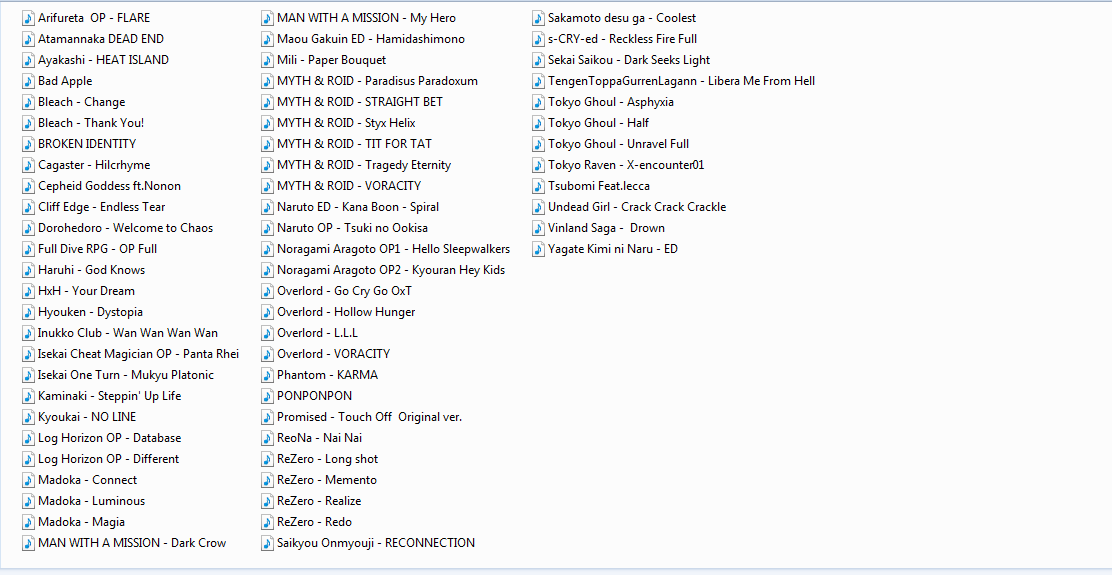The image size is (1112, 575).
Task: Select Cepheid Goddess ft.Nonon
Action: [x=109, y=186]
